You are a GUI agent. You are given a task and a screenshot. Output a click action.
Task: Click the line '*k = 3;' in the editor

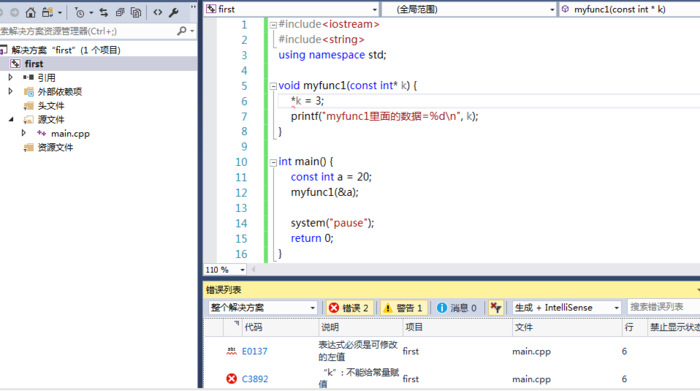tap(308, 101)
